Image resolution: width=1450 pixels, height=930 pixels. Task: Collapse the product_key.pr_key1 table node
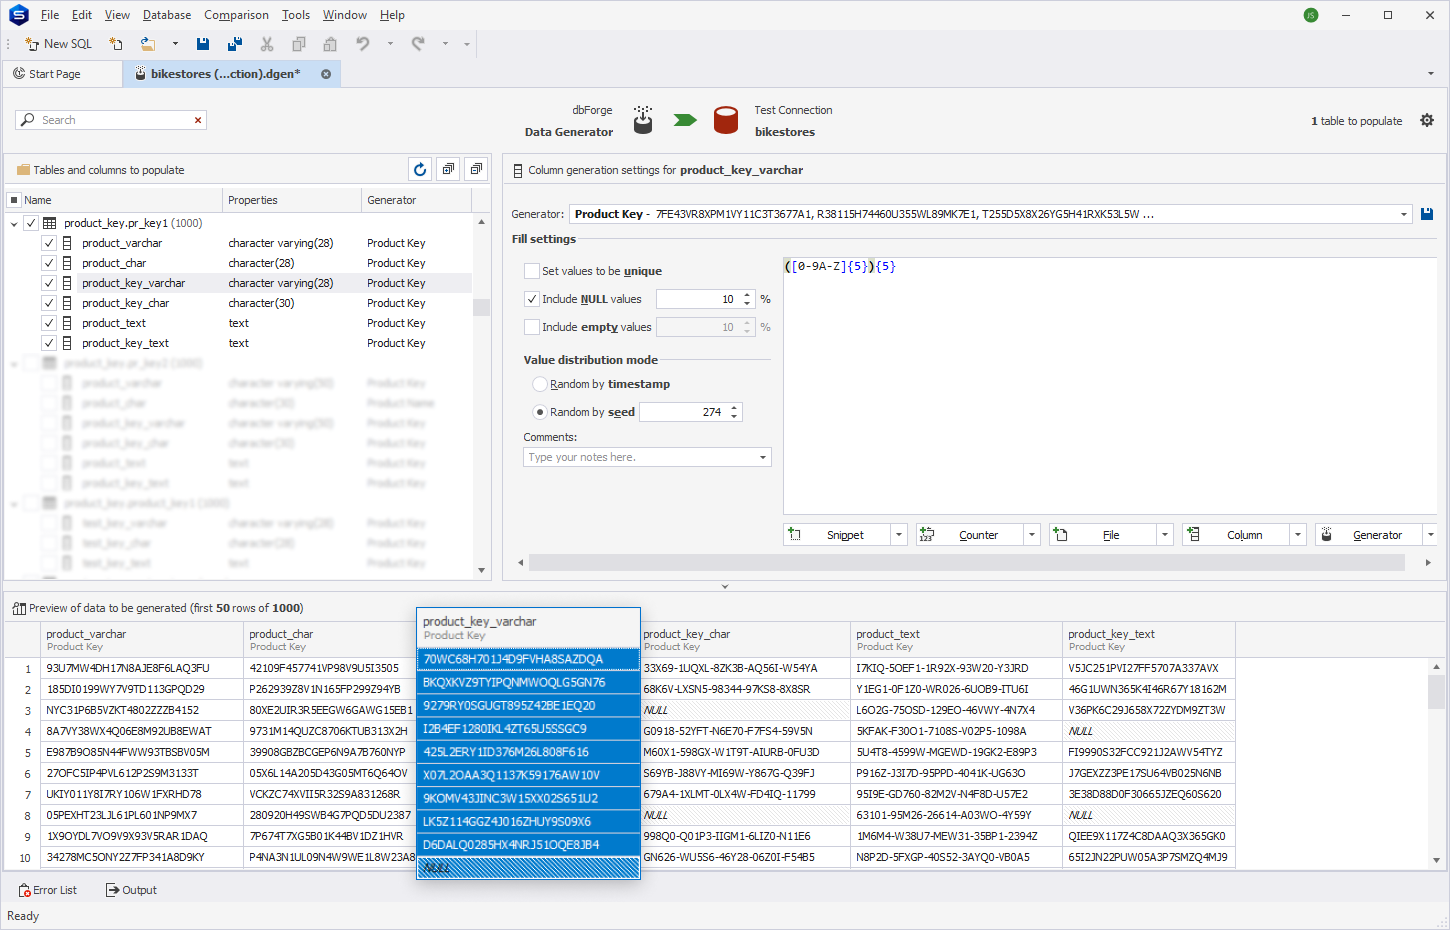tap(14, 224)
